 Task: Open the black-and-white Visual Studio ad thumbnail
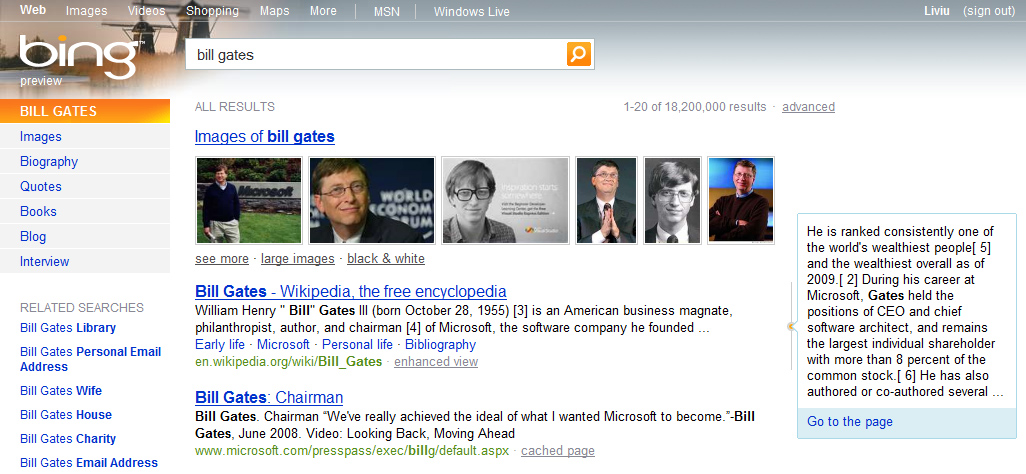505,200
